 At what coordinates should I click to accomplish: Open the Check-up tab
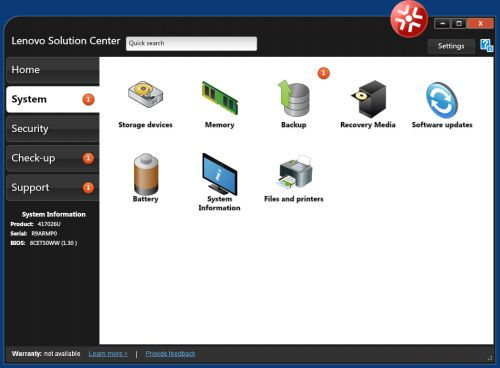pyautogui.click(x=53, y=158)
